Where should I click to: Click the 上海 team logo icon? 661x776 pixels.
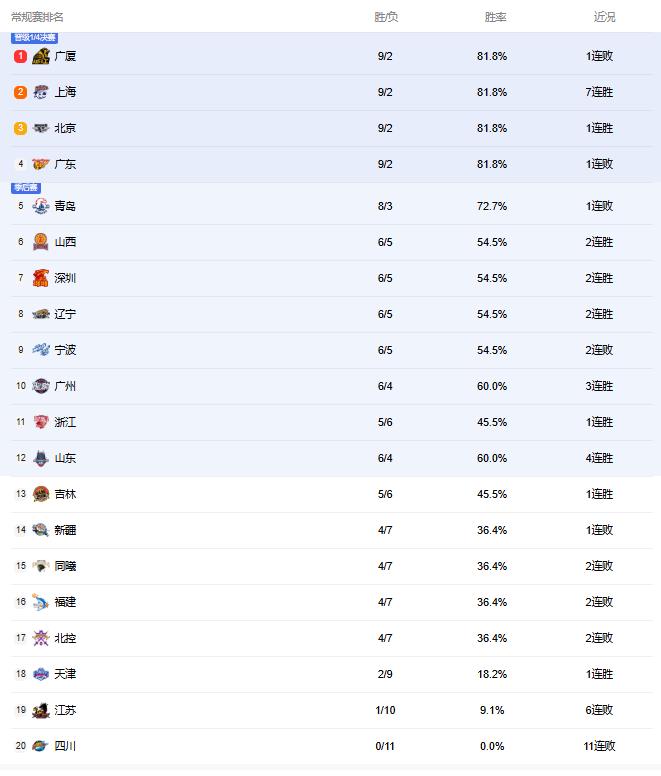(41, 93)
